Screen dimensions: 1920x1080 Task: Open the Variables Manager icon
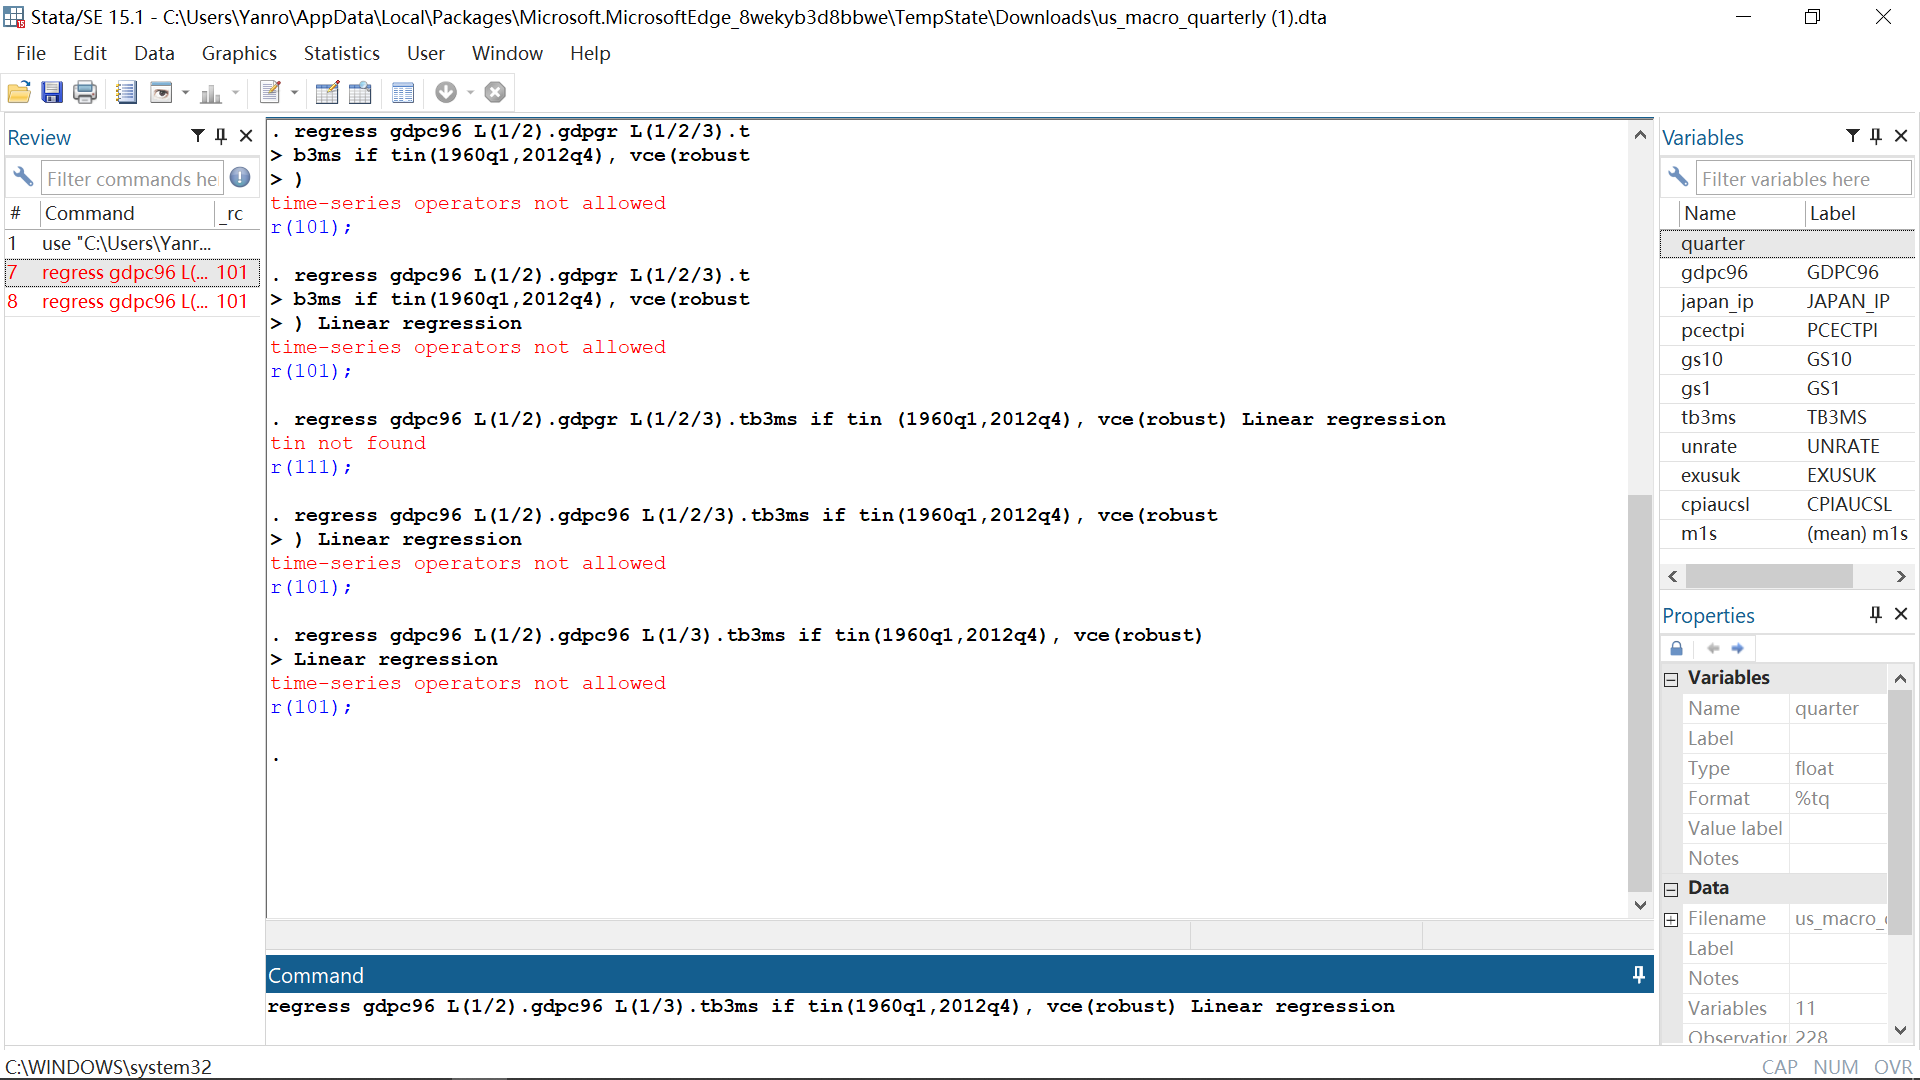403,93
